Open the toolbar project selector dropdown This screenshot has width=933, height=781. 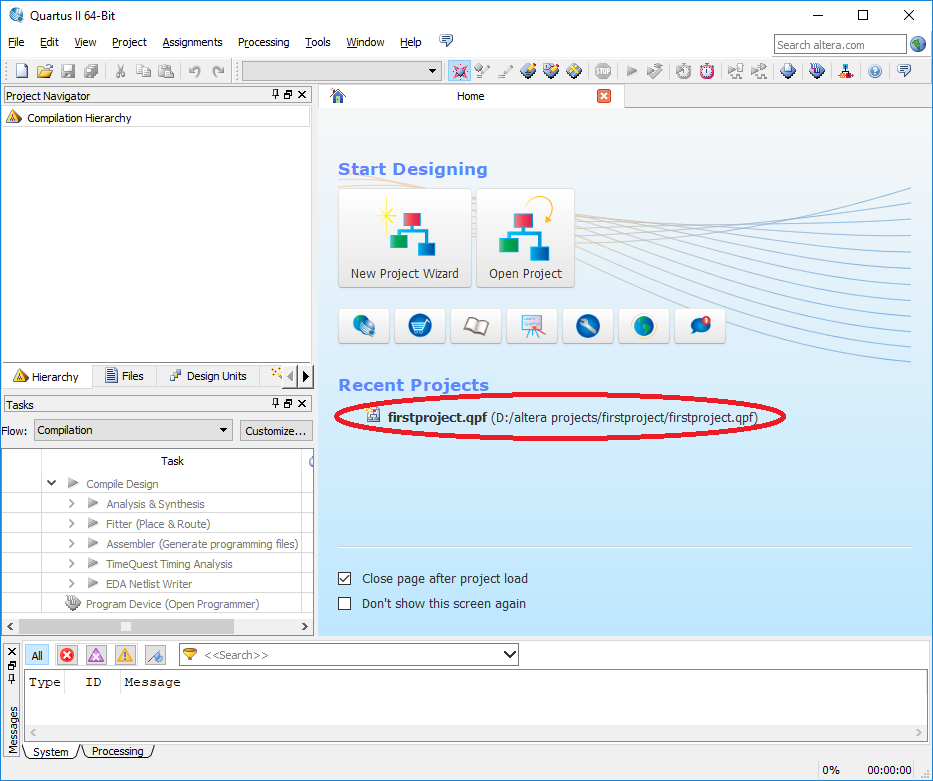pos(342,71)
